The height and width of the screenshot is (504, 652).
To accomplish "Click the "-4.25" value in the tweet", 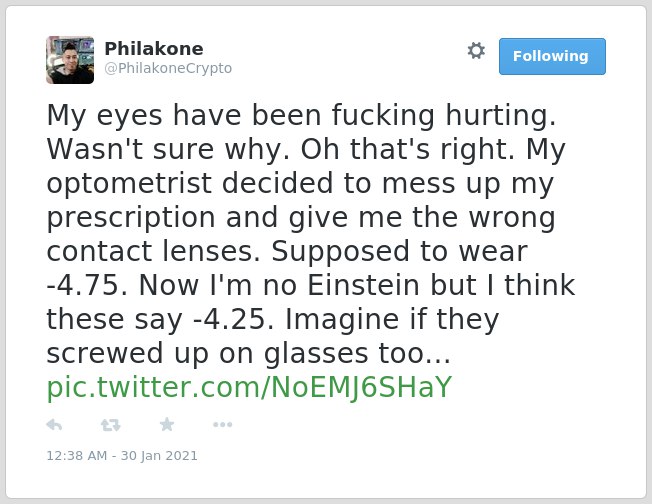I will click(x=234, y=319).
